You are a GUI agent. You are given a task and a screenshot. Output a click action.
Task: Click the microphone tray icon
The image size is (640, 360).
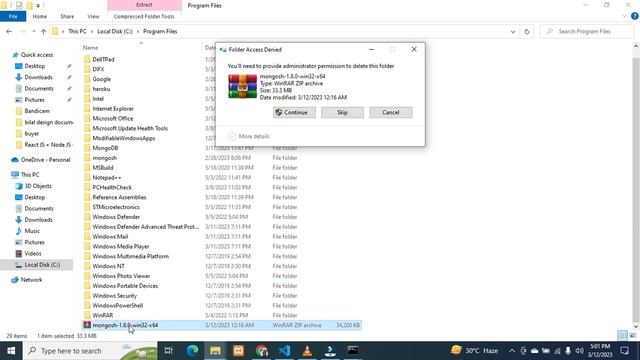click(568, 351)
